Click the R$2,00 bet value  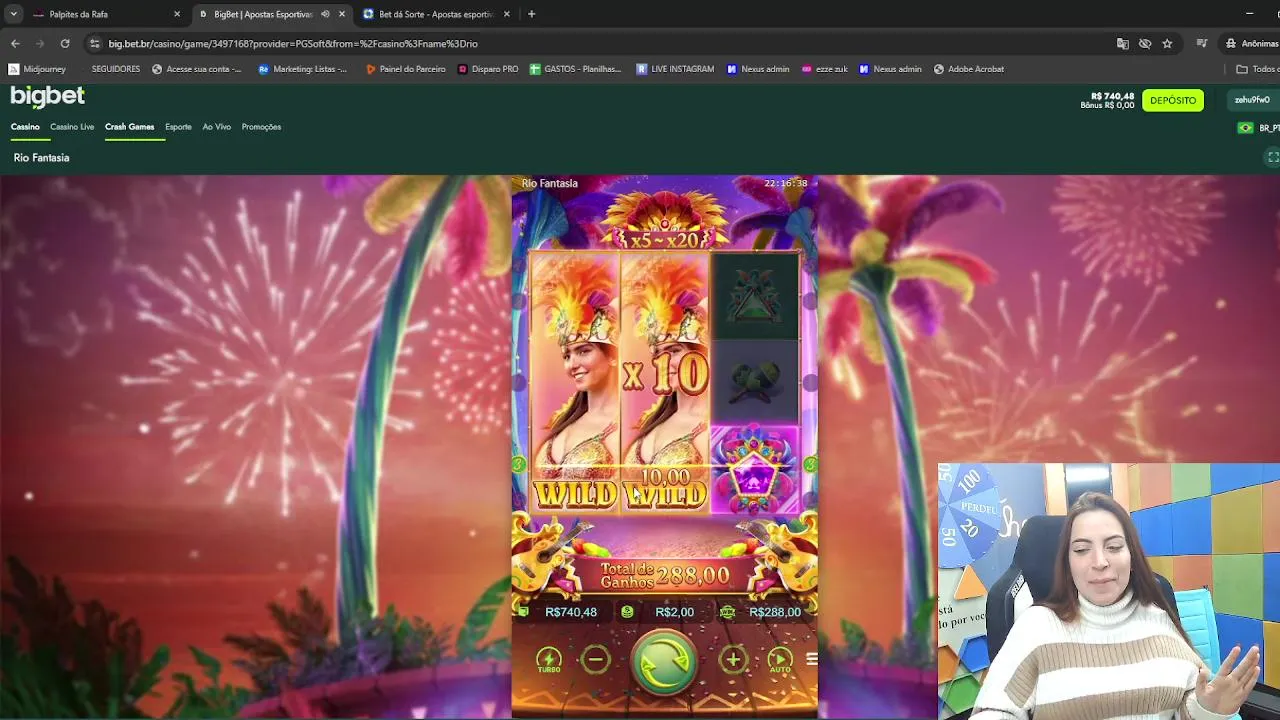[x=674, y=612]
